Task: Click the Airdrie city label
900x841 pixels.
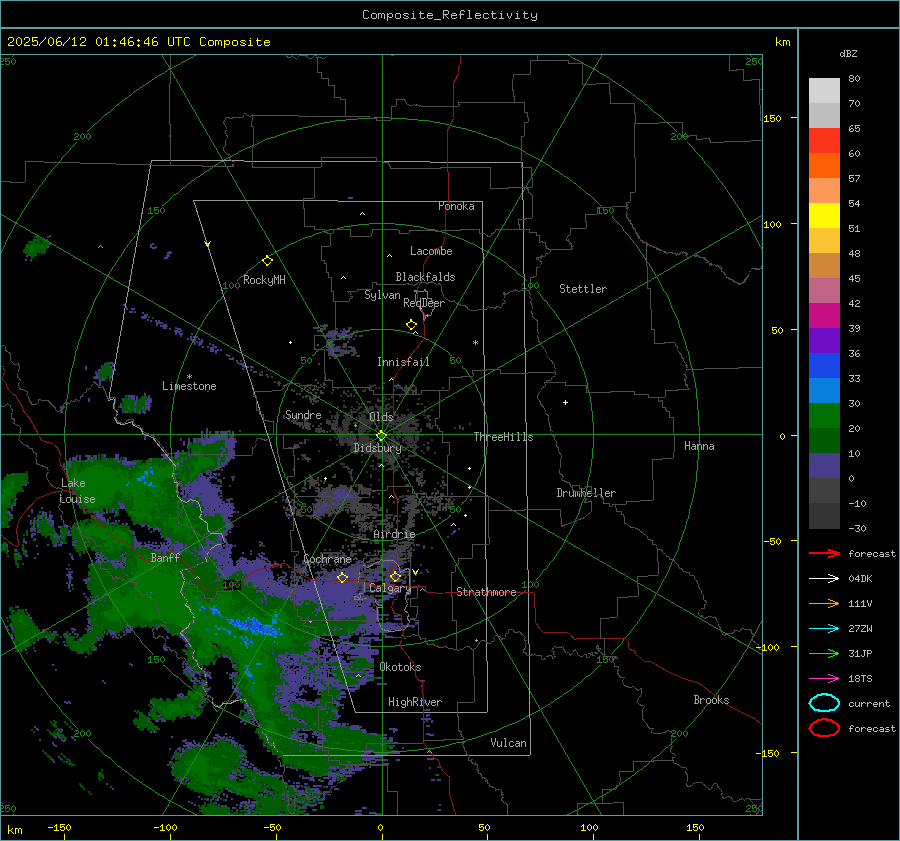Action: point(394,534)
